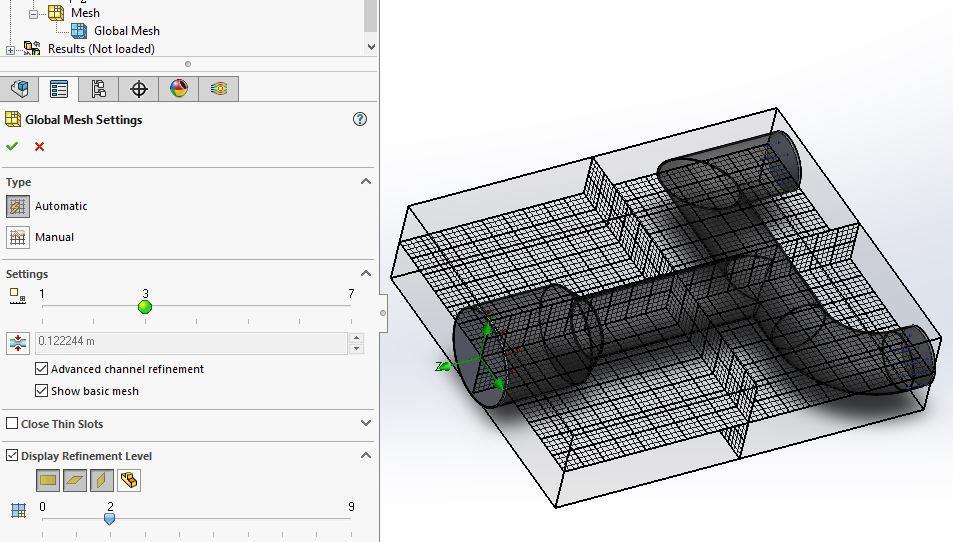Select the Manual mesh type icon

(18, 238)
